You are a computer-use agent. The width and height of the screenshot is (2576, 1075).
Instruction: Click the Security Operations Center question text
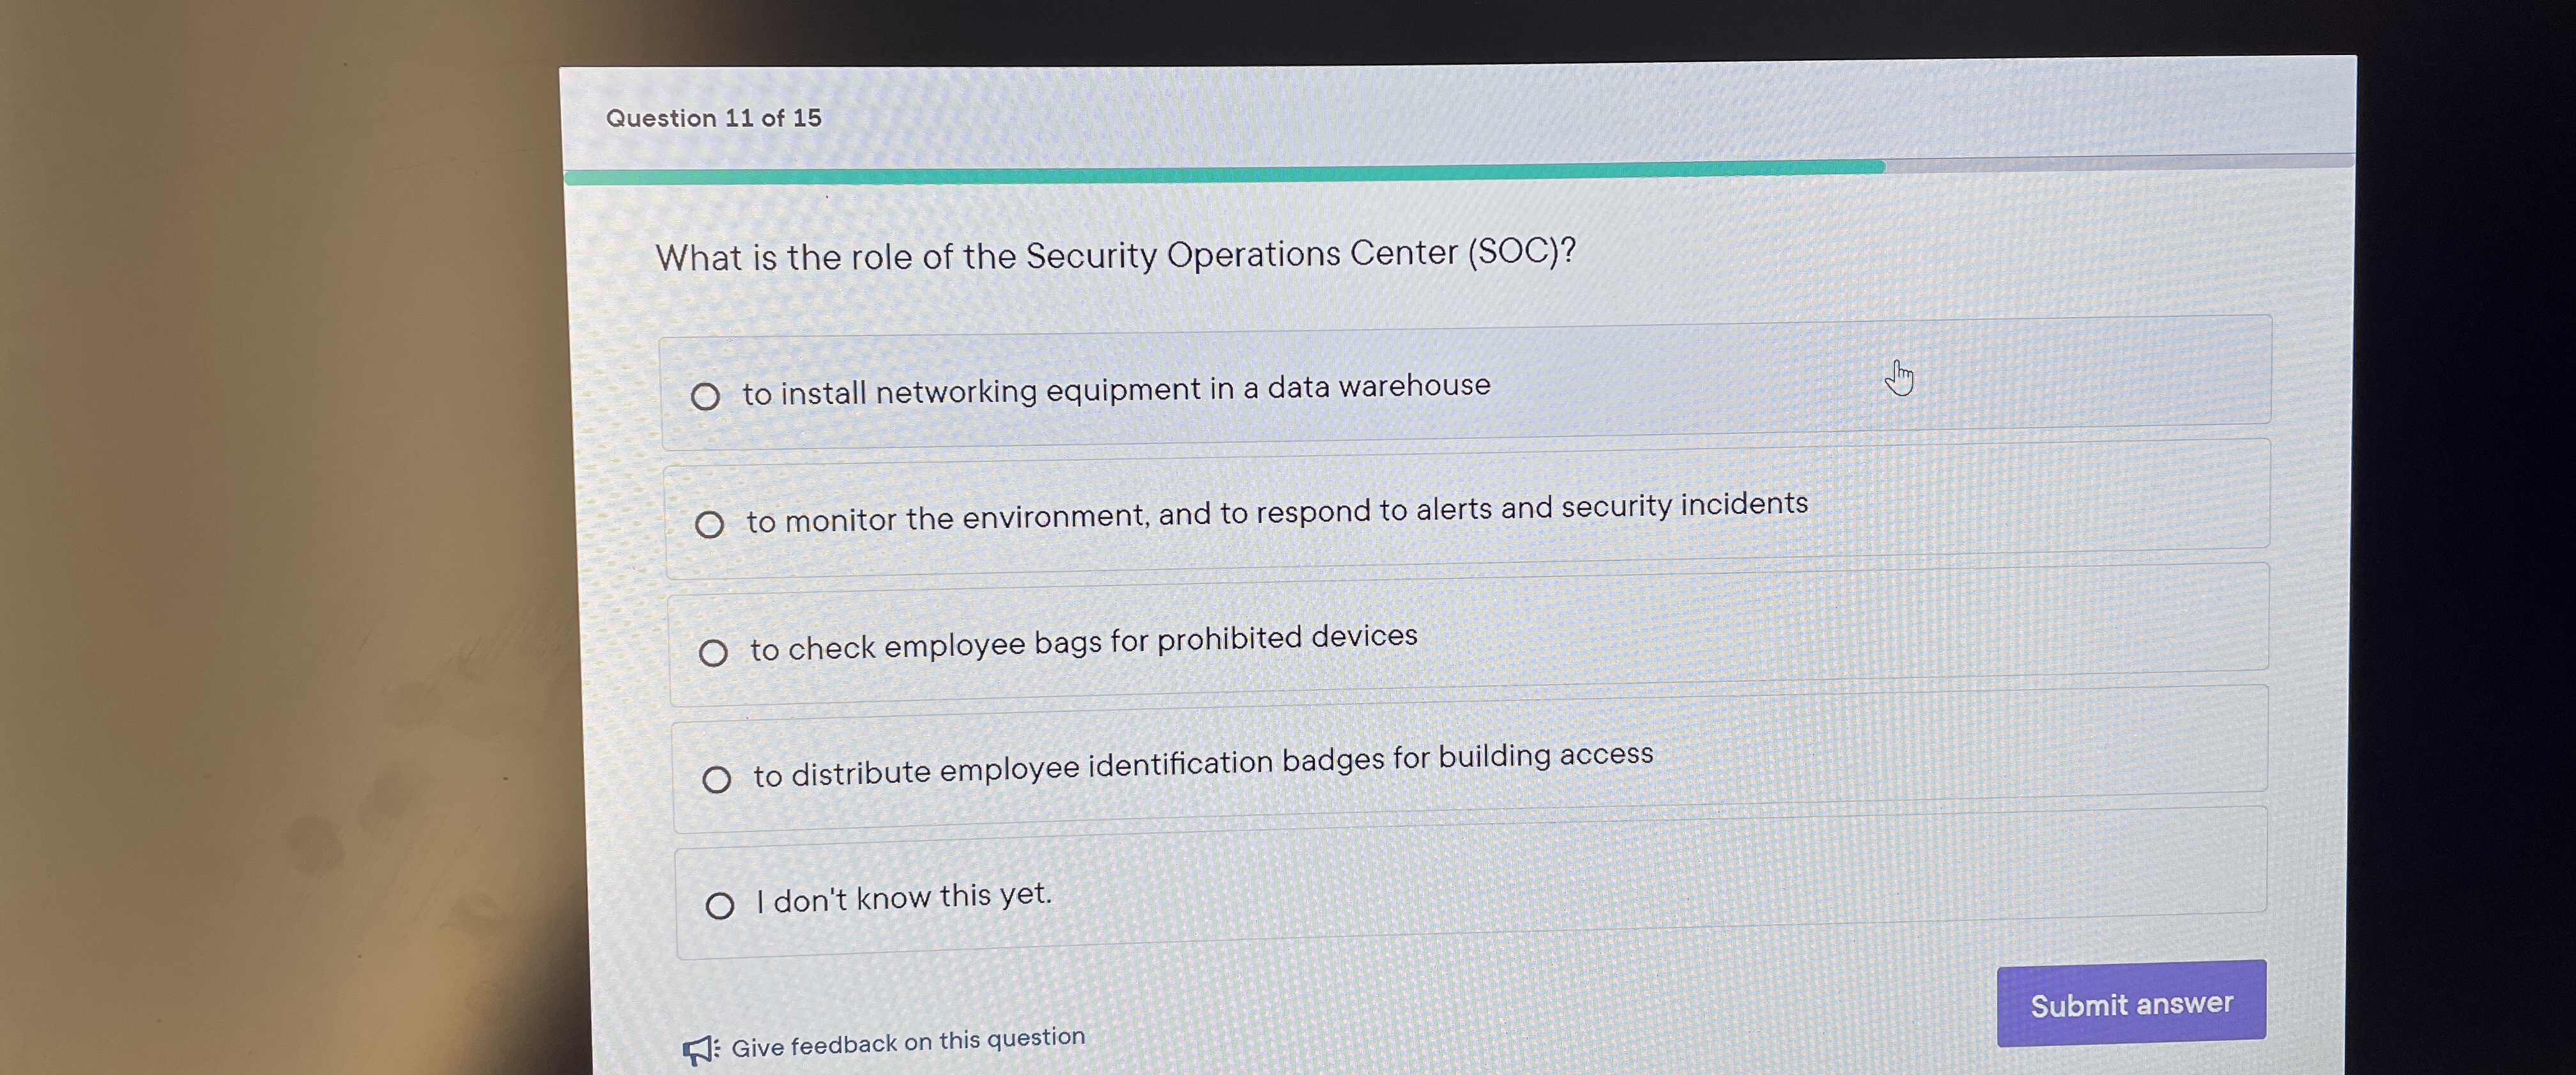pos(1115,255)
